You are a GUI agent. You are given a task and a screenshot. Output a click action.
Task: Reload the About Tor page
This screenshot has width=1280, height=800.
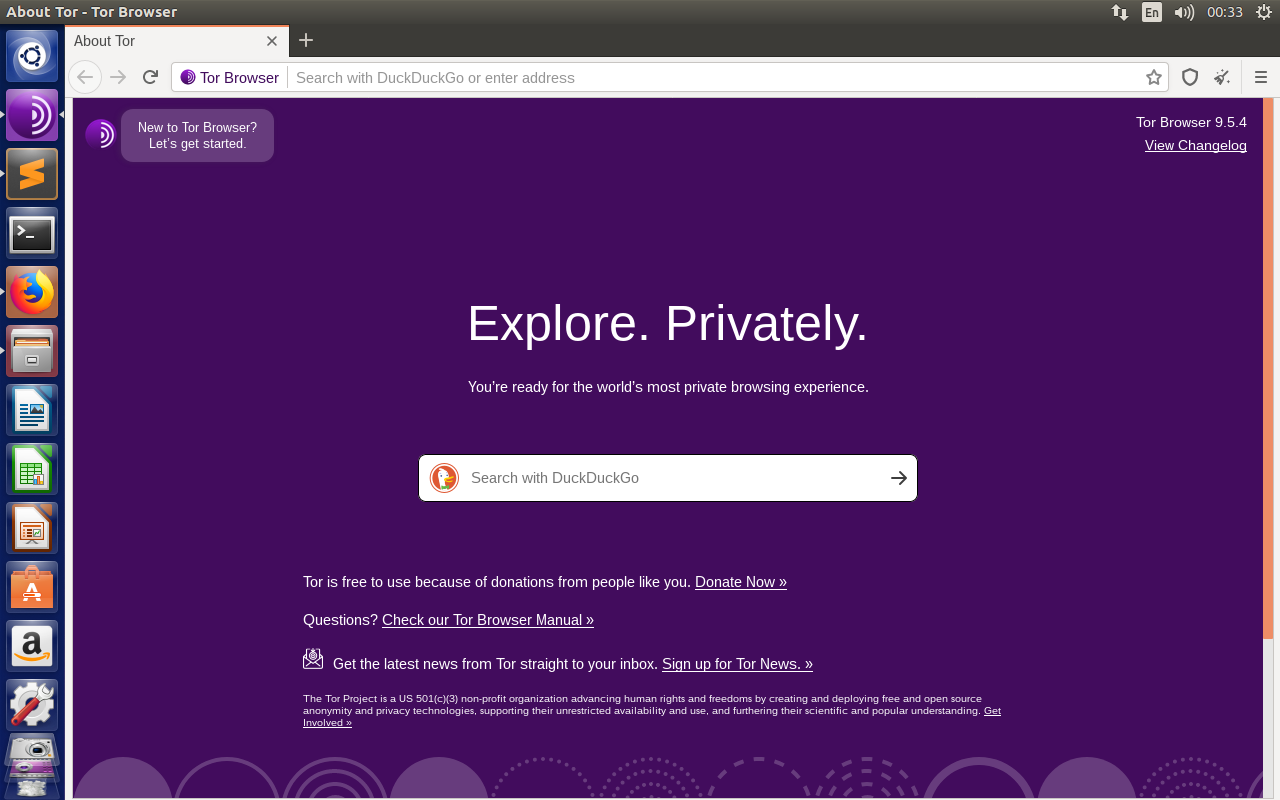pyautogui.click(x=150, y=77)
